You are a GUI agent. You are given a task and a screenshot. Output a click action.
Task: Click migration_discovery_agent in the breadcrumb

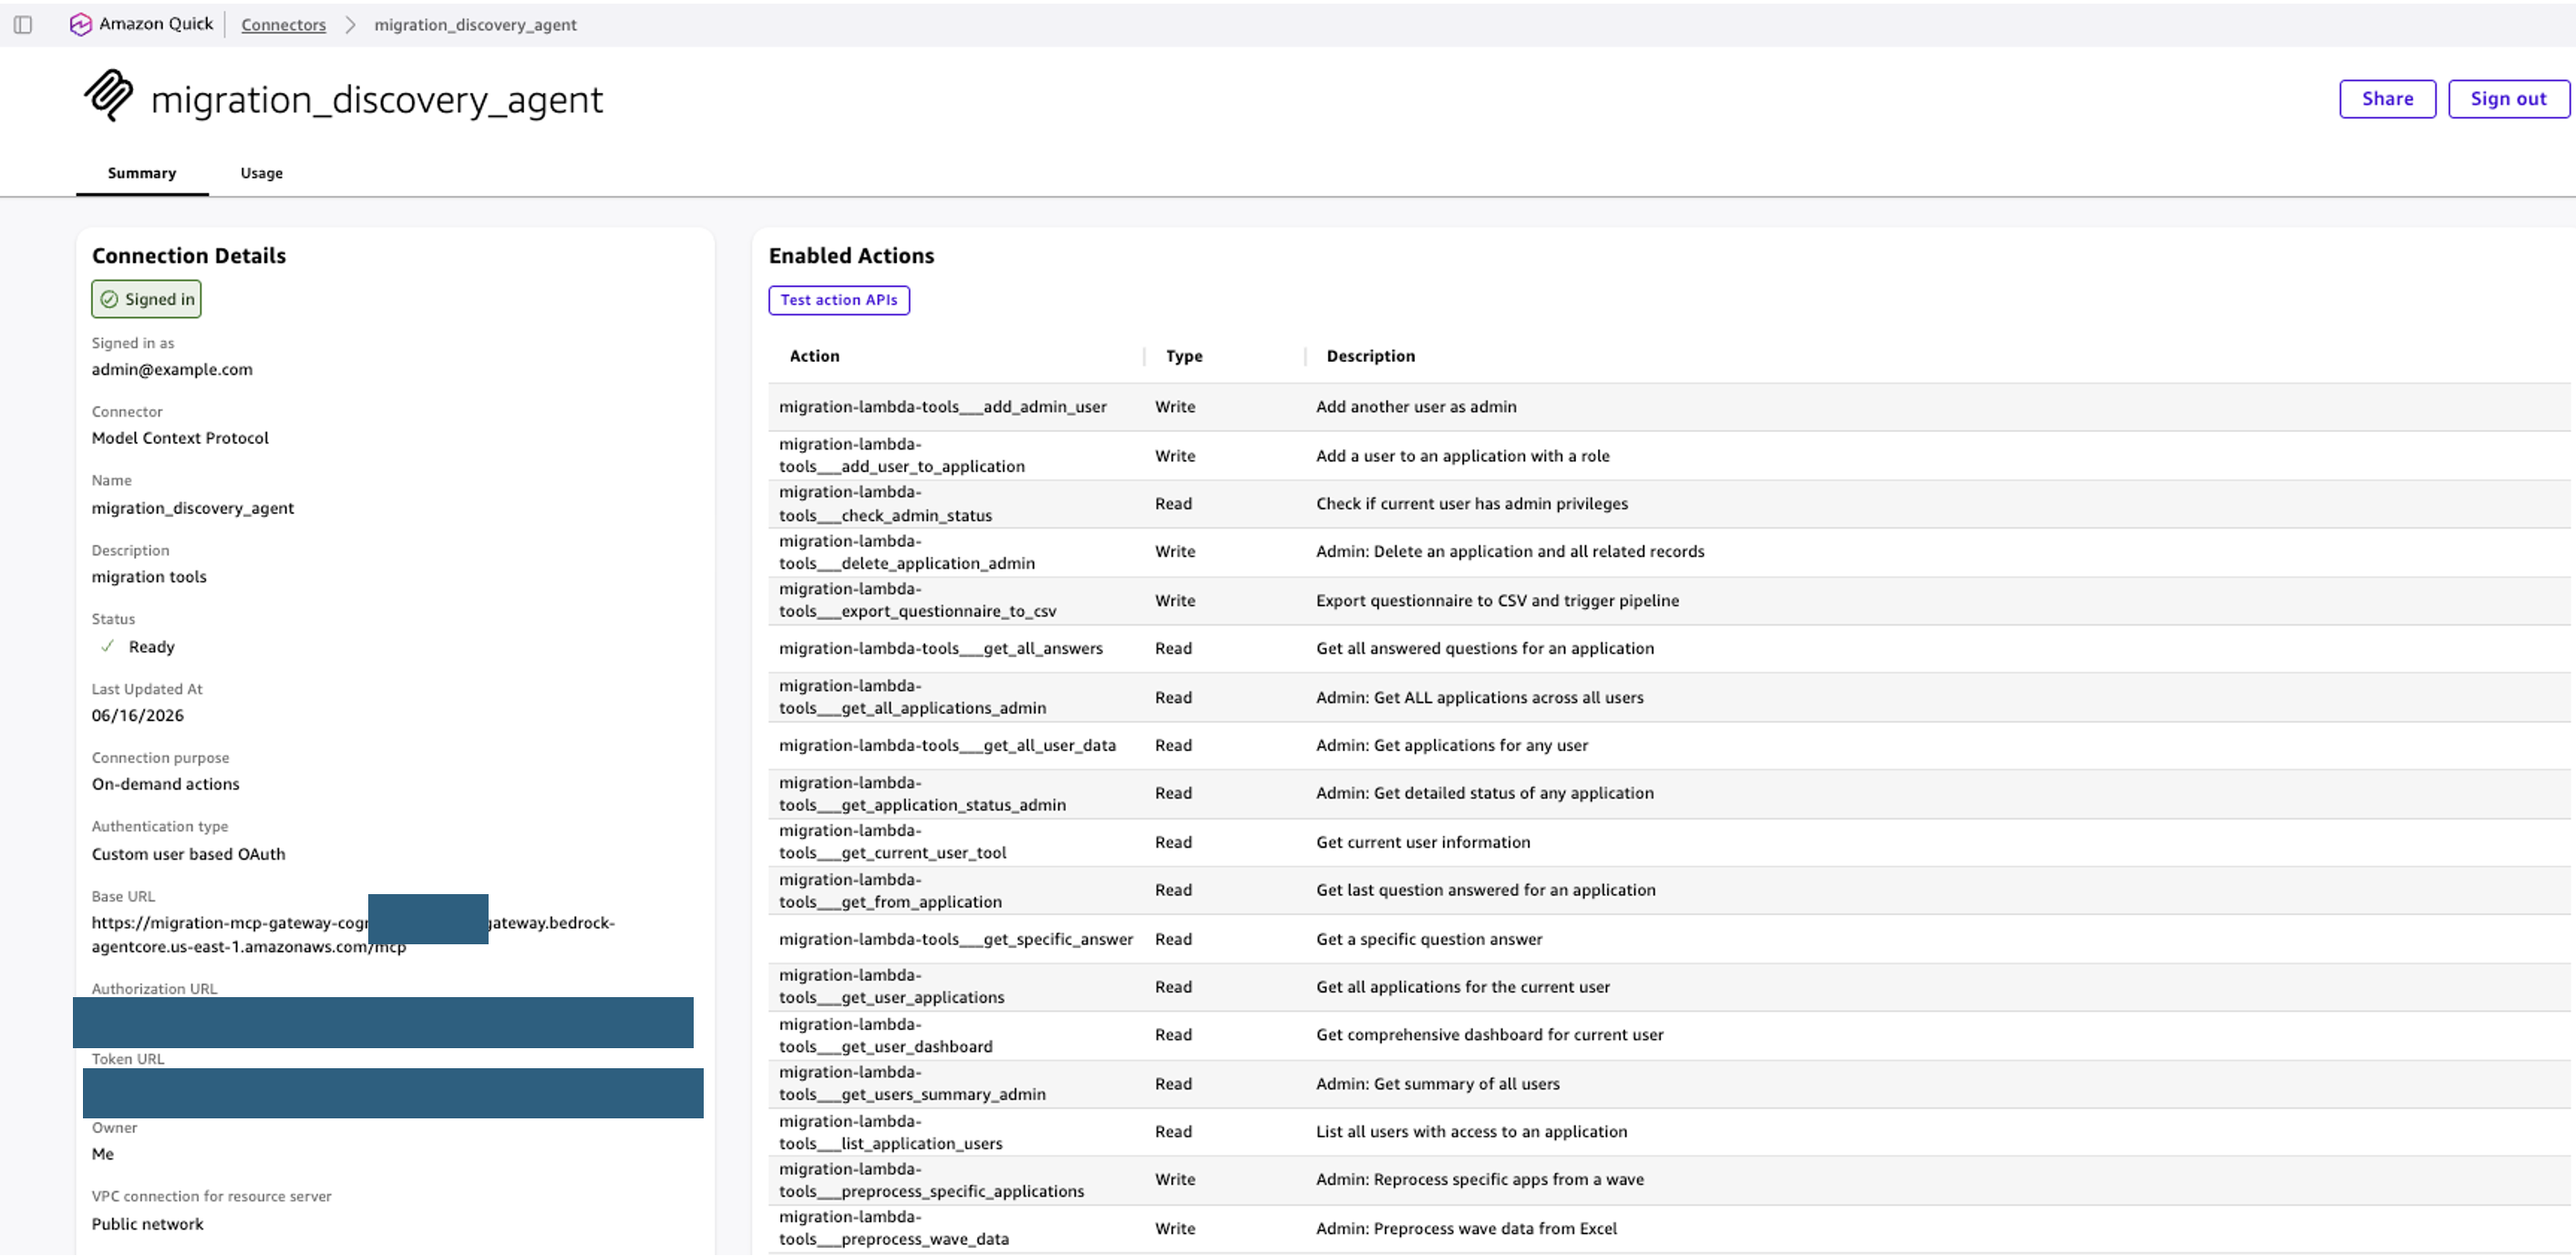click(475, 24)
